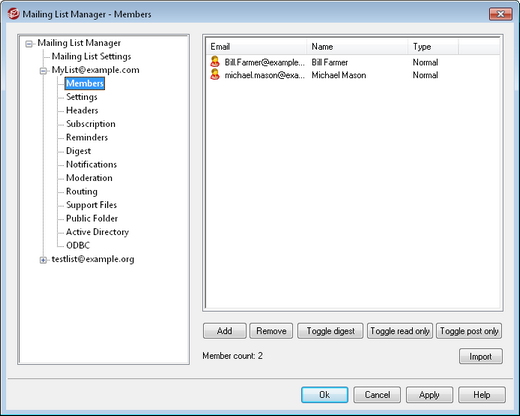This screenshot has height=416, width=520.
Task: Add a new list member
Action: click(x=225, y=331)
